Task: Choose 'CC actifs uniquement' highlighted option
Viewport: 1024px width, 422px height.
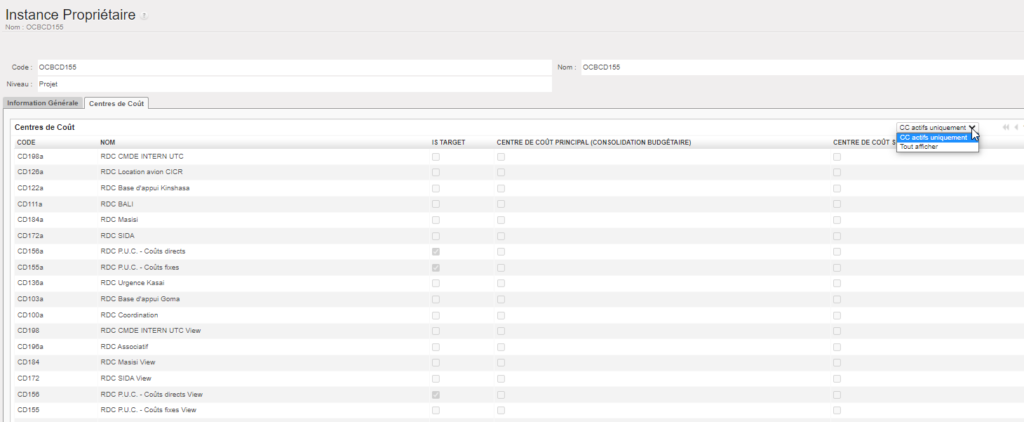Action: (x=933, y=138)
